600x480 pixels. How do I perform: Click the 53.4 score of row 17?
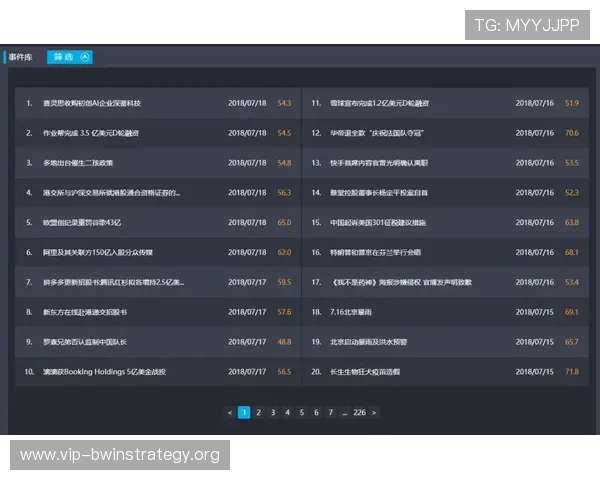pyautogui.click(x=572, y=282)
